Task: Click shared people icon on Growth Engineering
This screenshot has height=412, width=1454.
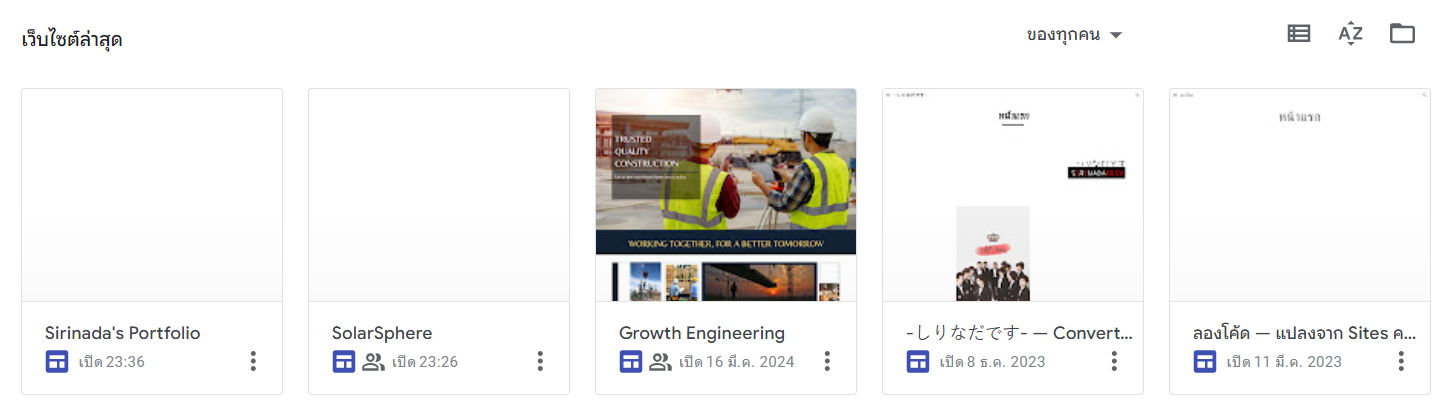Action: click(x=660, y=361)
